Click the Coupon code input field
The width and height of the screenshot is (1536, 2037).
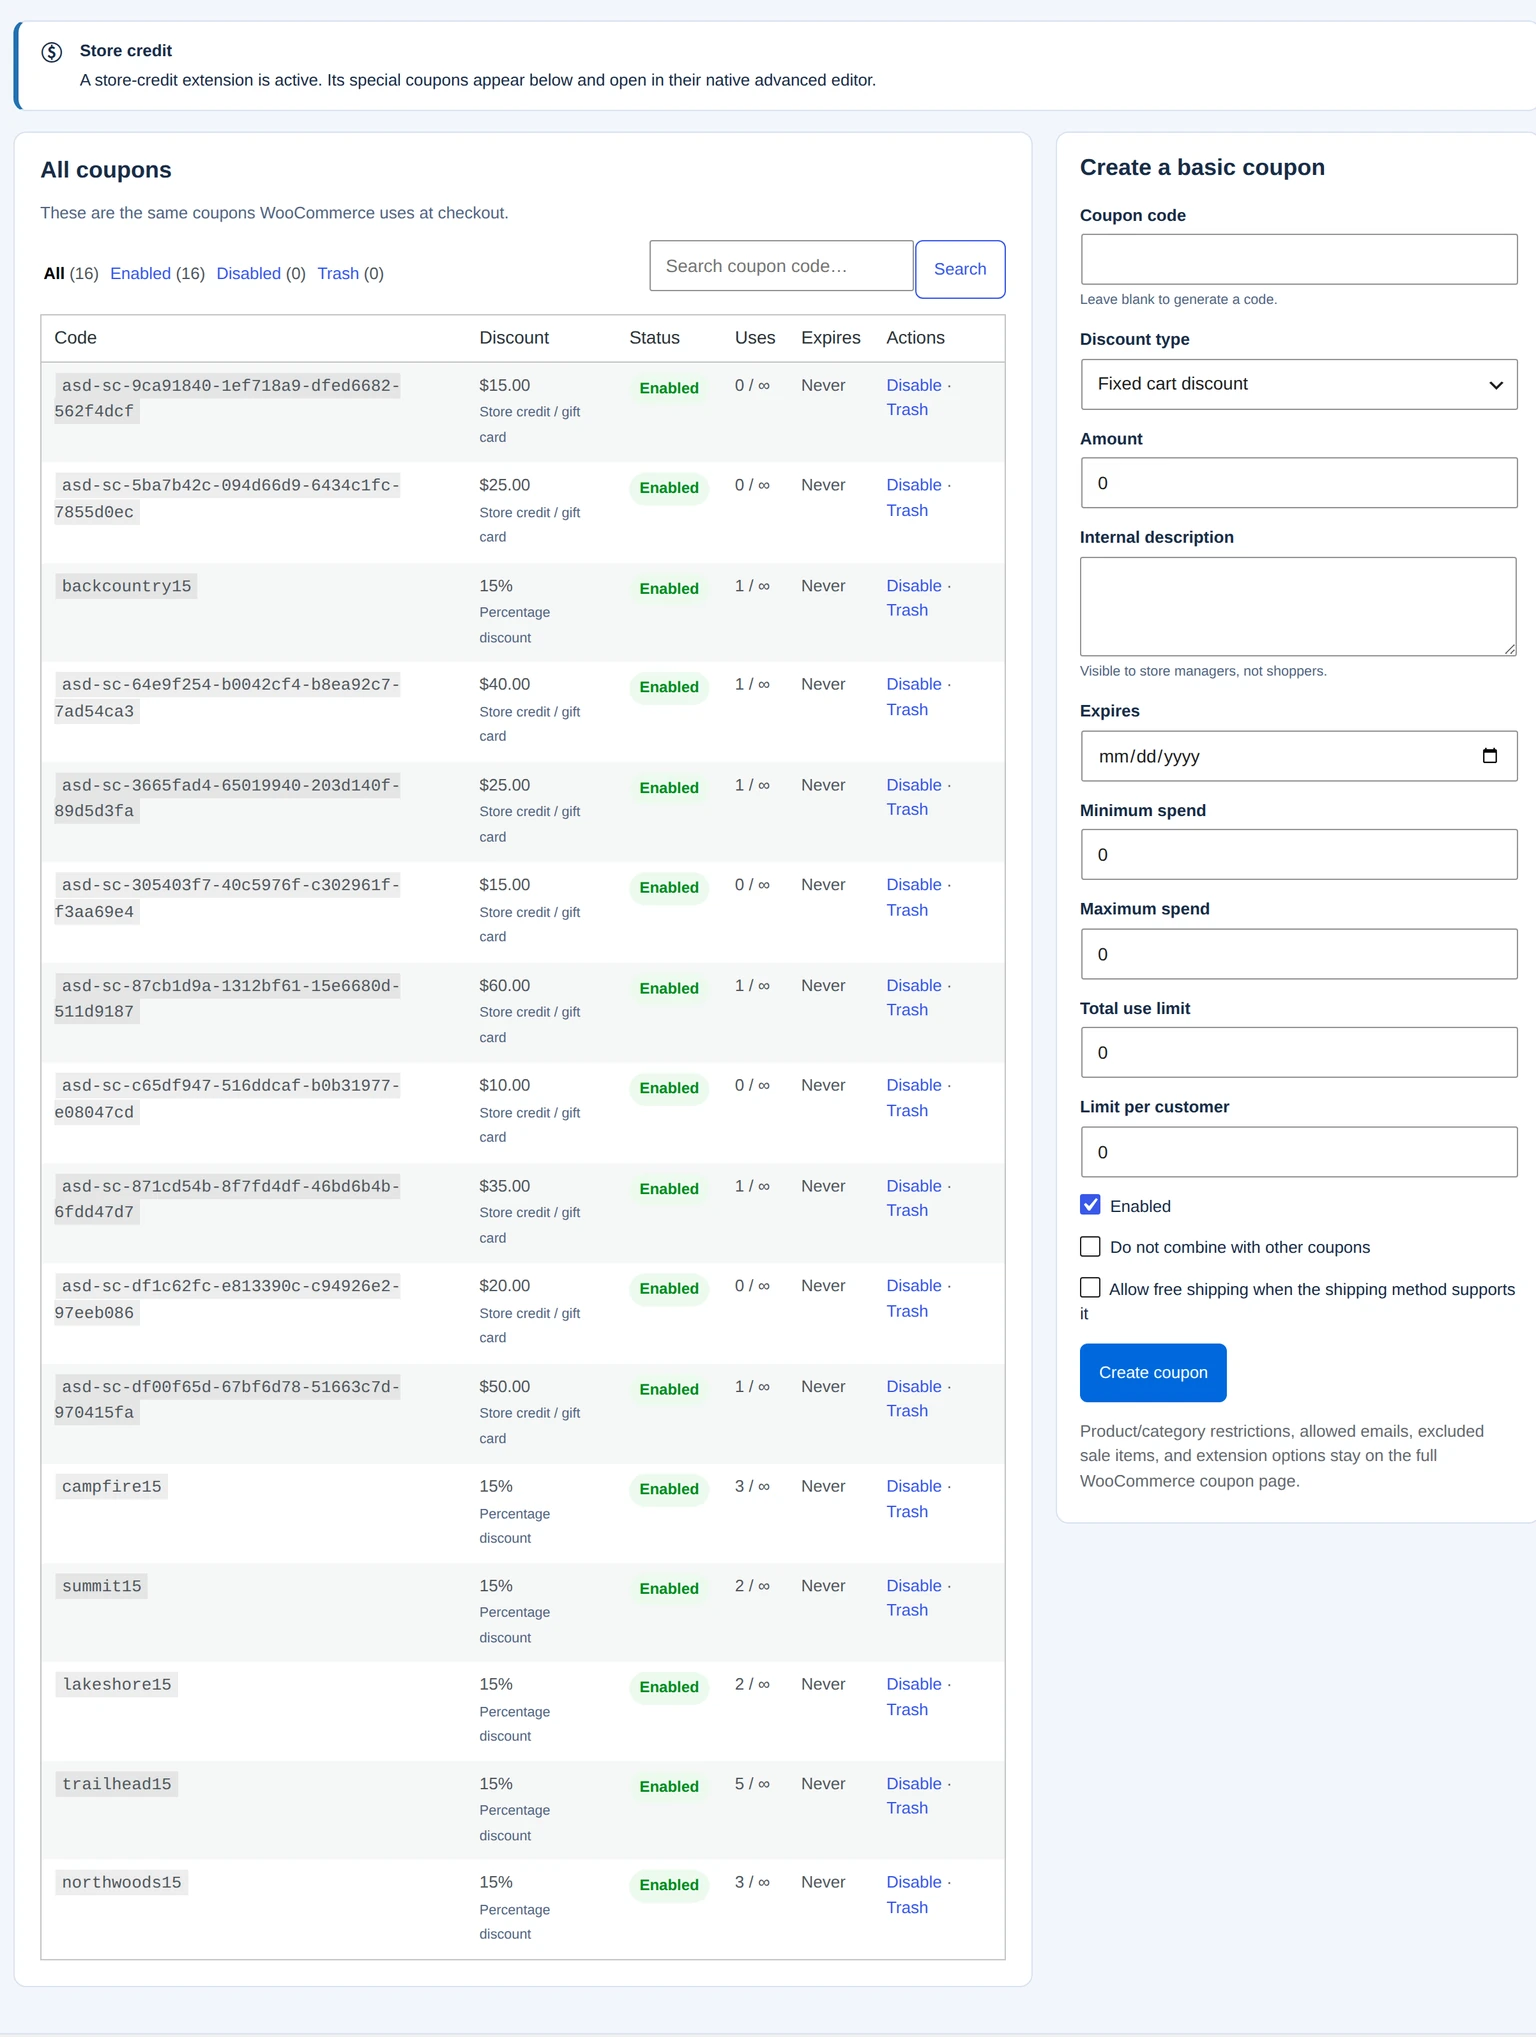[1299, 259]
